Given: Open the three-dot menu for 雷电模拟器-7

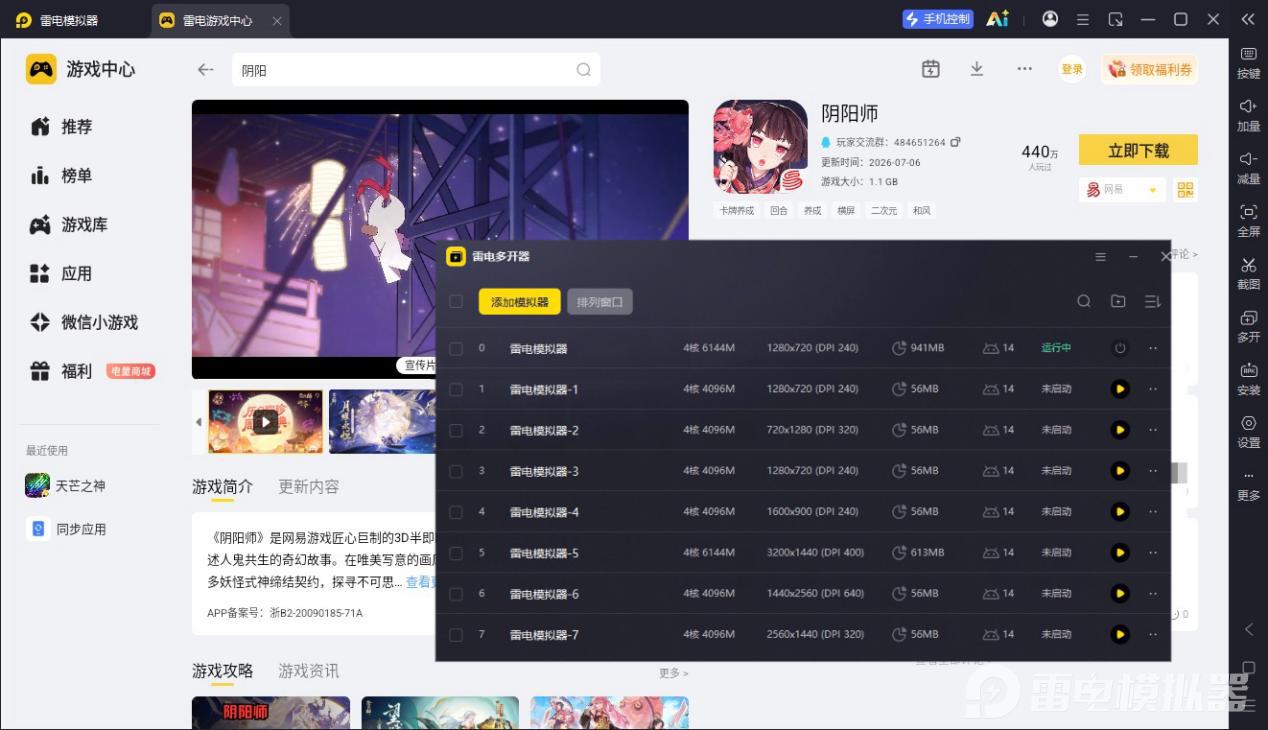Looking at the screenshot, I should coord(1153,634).
